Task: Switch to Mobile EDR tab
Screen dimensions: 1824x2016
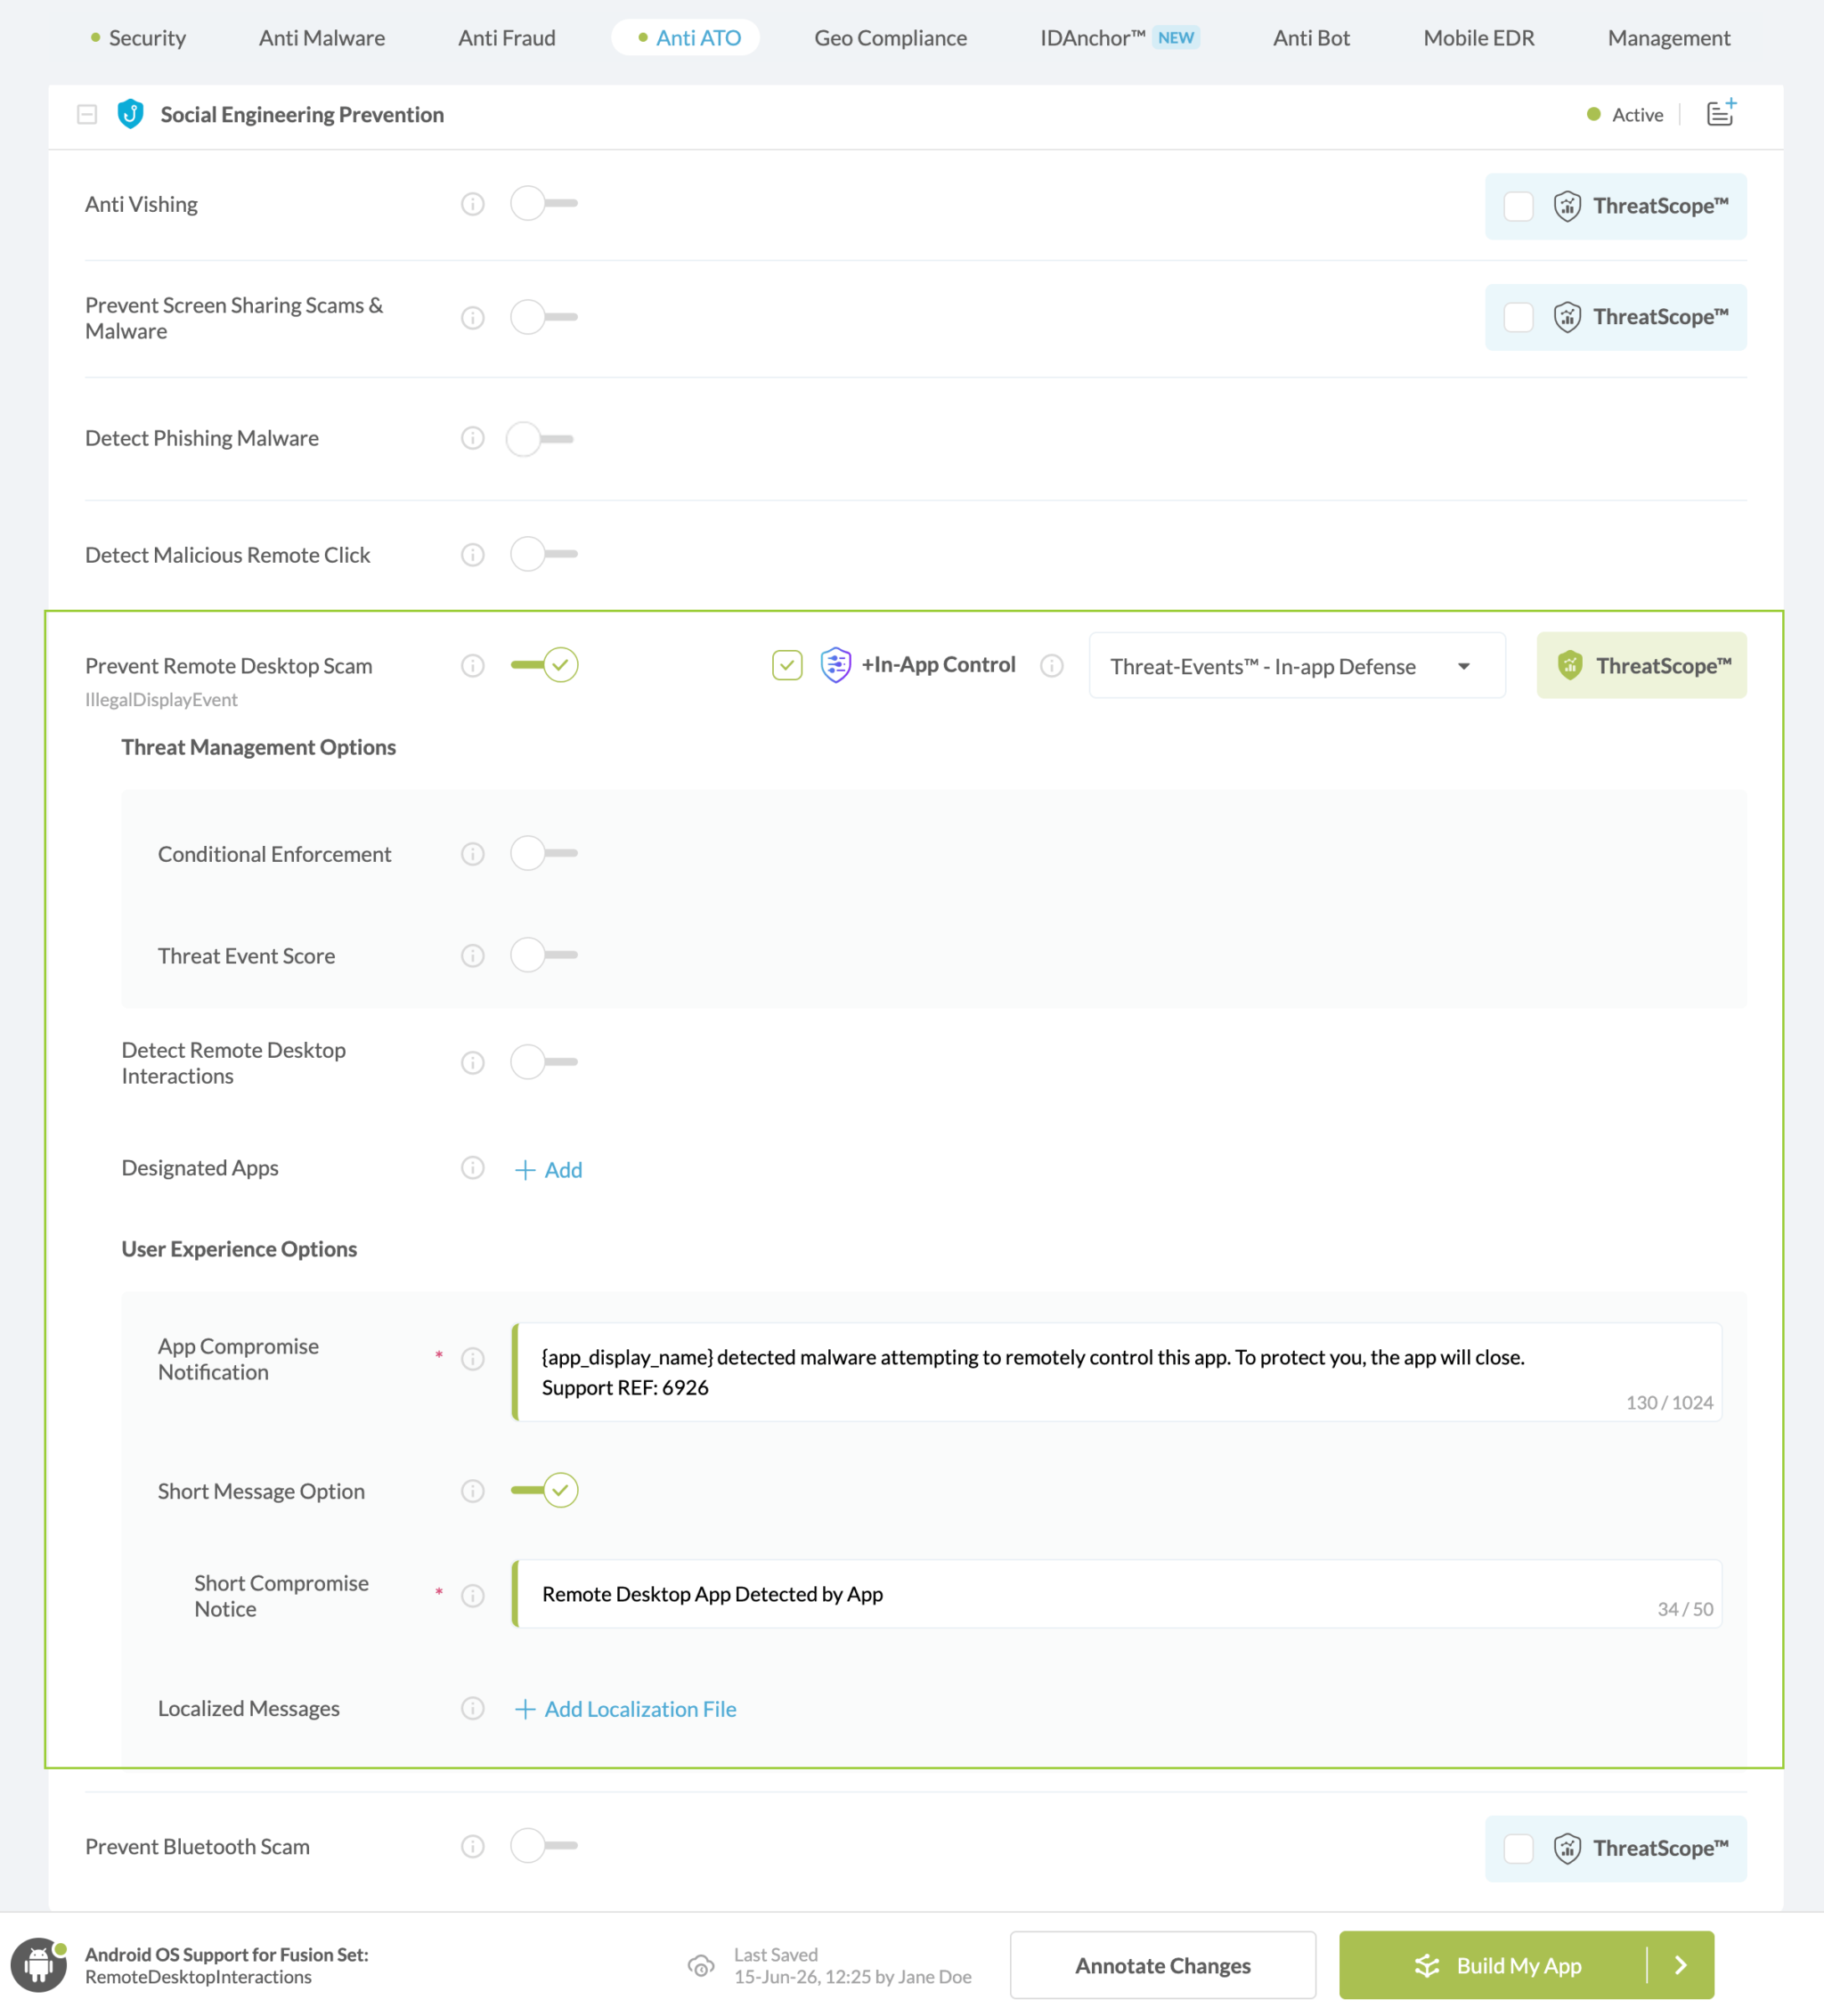Action: (1478, 38)
